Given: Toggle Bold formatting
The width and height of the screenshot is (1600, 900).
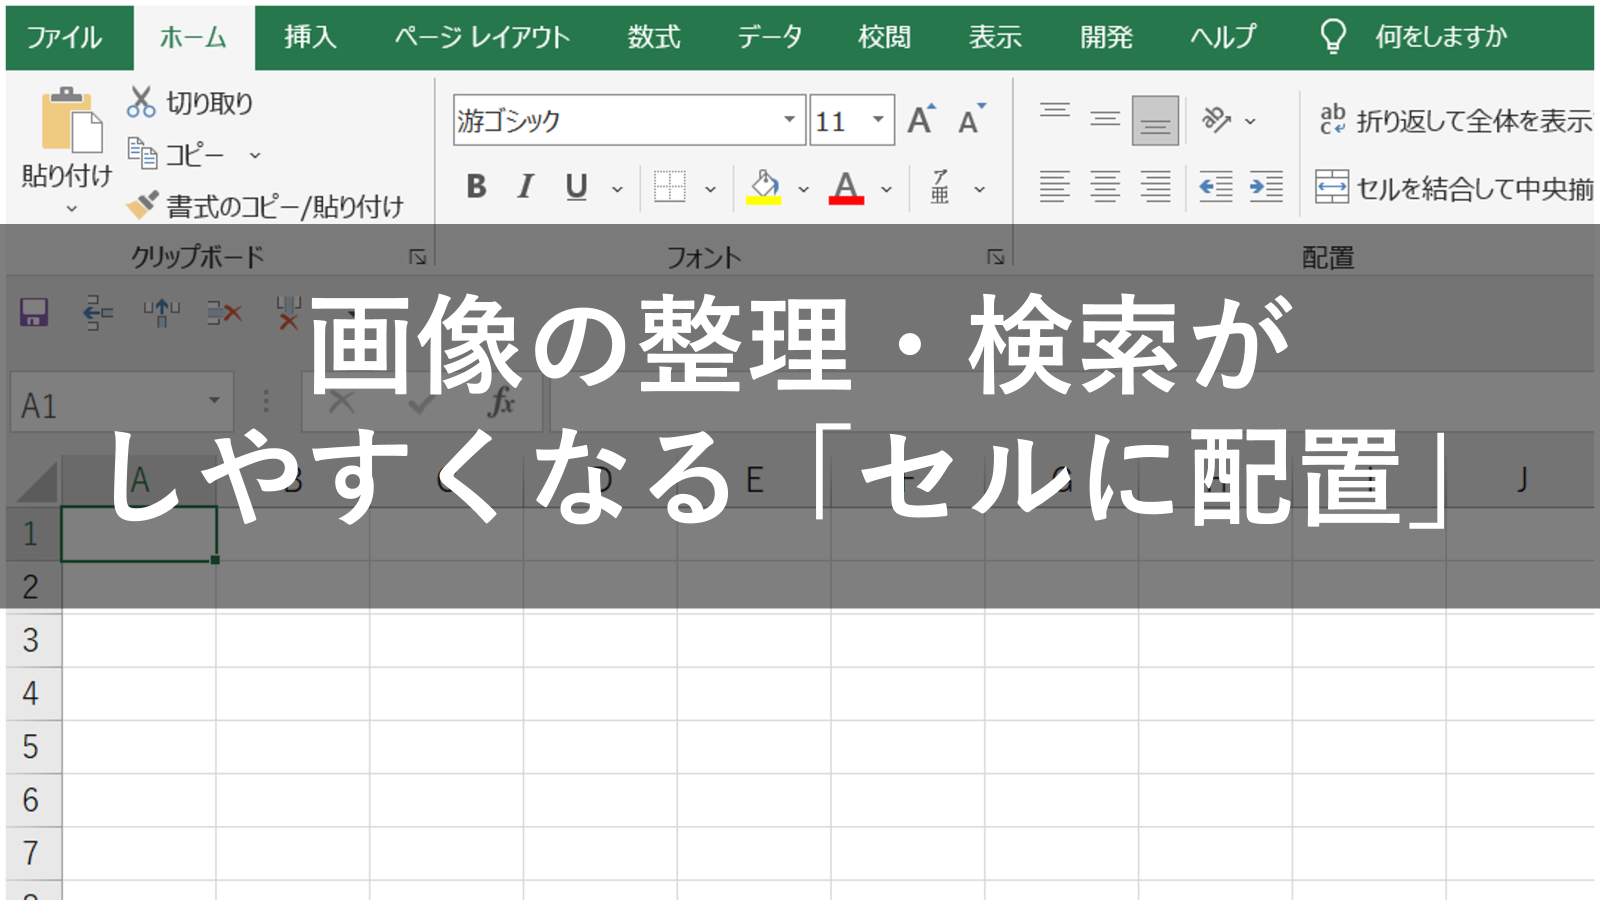Looking at the screenshot, I should coord(476,186).
